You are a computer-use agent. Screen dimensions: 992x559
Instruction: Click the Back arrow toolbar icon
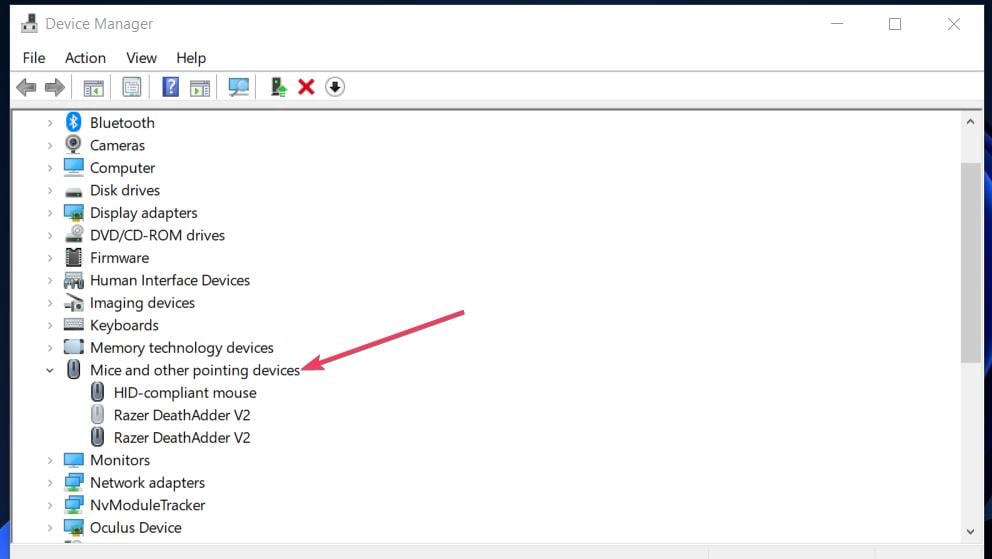[26, 87]
